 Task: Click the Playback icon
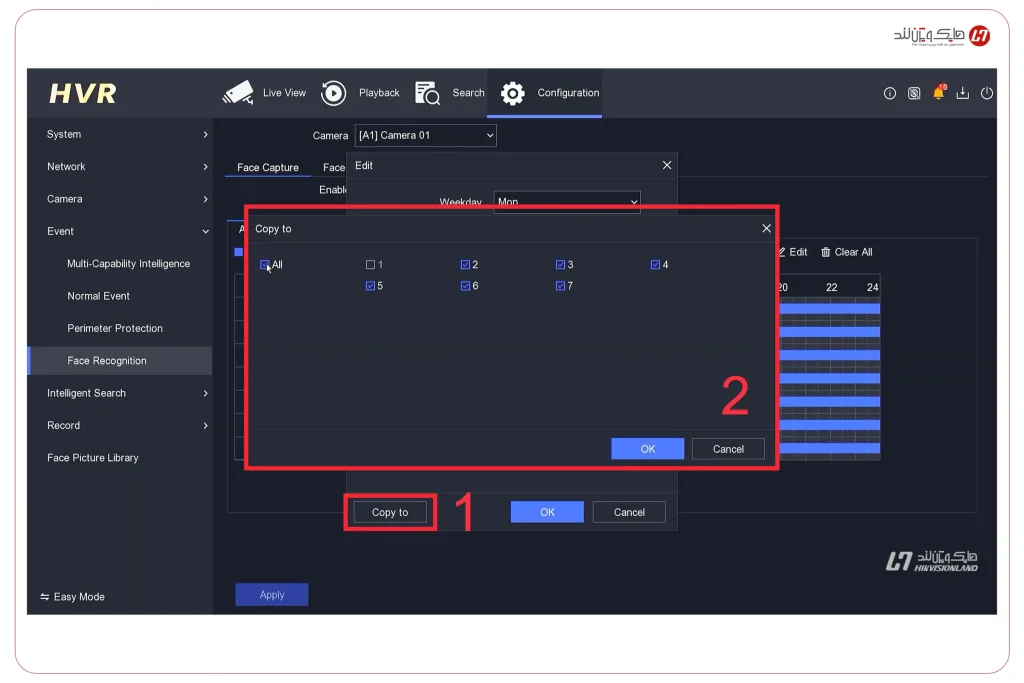pyautogui.click(x=334, y=93)
